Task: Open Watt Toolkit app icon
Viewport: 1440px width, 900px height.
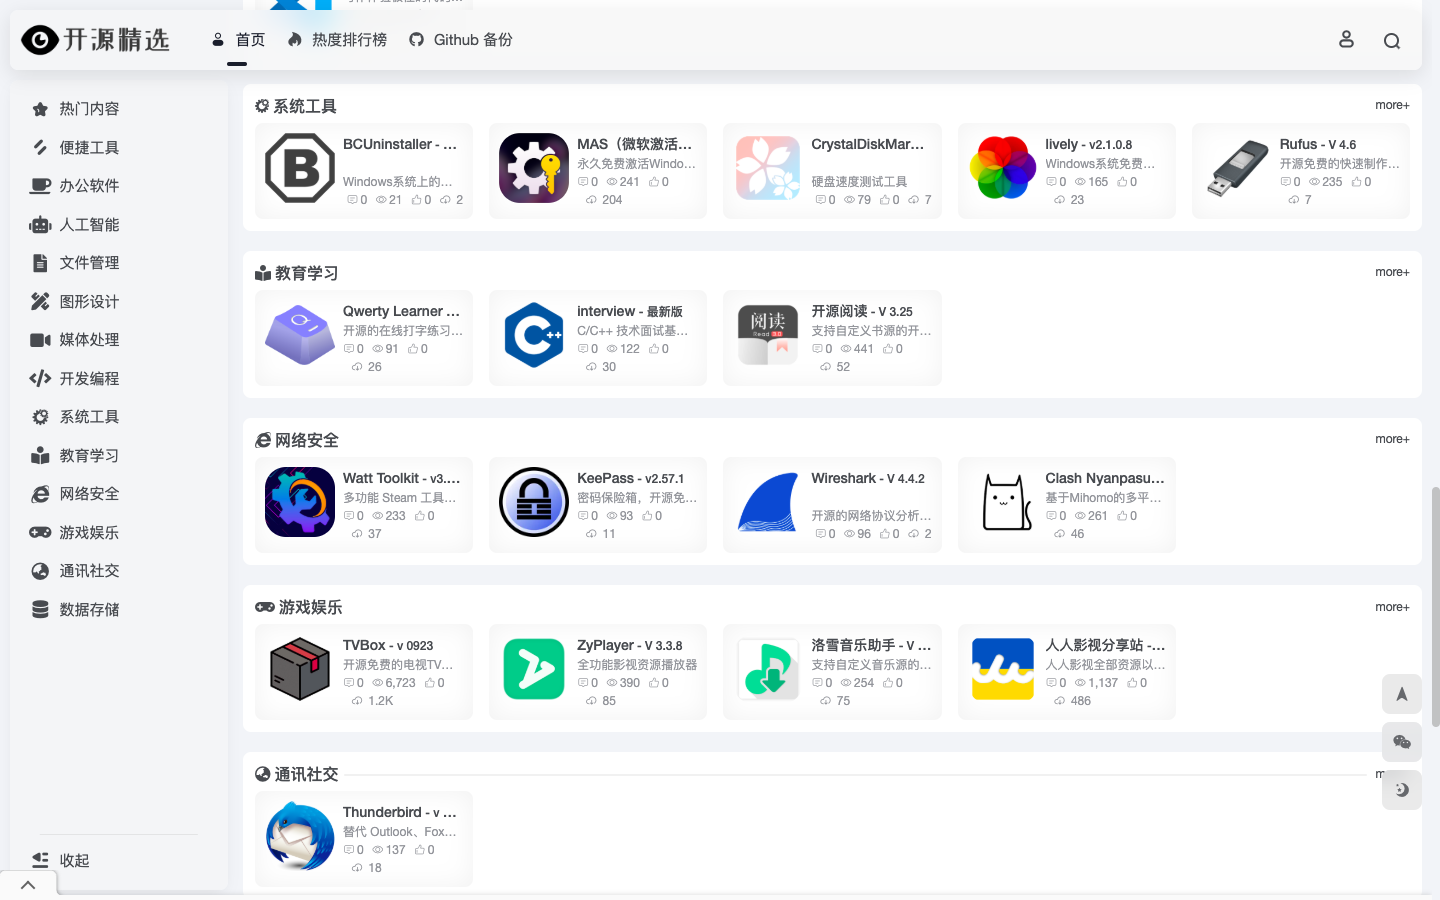Action: pyautogui.click(x=300, y=502)
